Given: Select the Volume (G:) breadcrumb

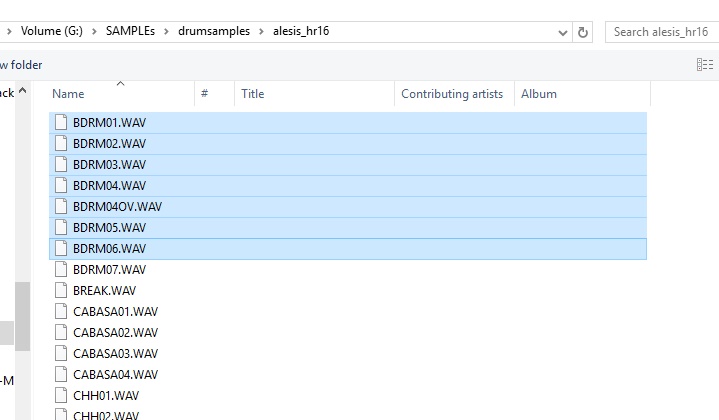Looking at the screenshot, I should (52, 31).
